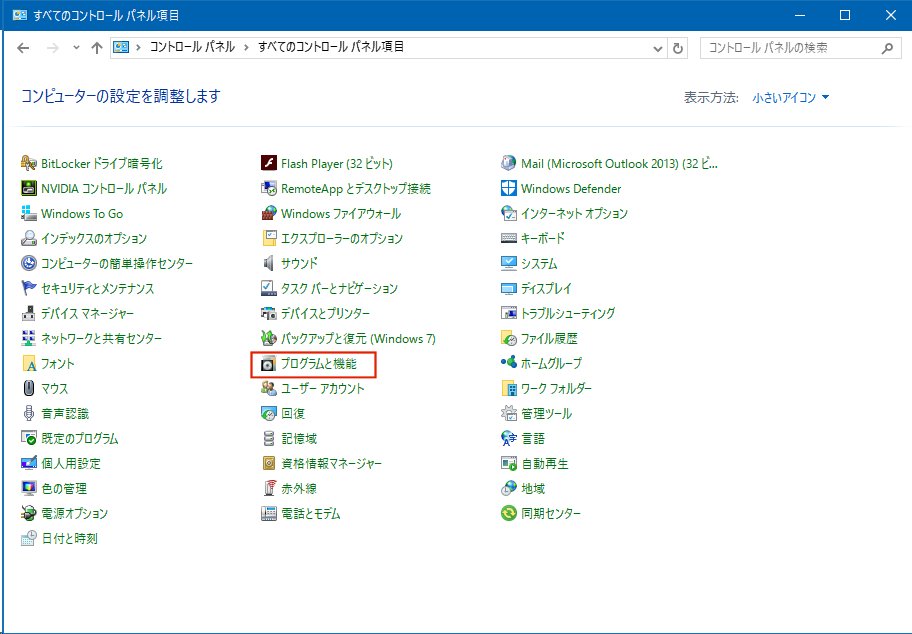Click the RemoteApp とデスクトップ接続 icon

[x=269, y=188]
